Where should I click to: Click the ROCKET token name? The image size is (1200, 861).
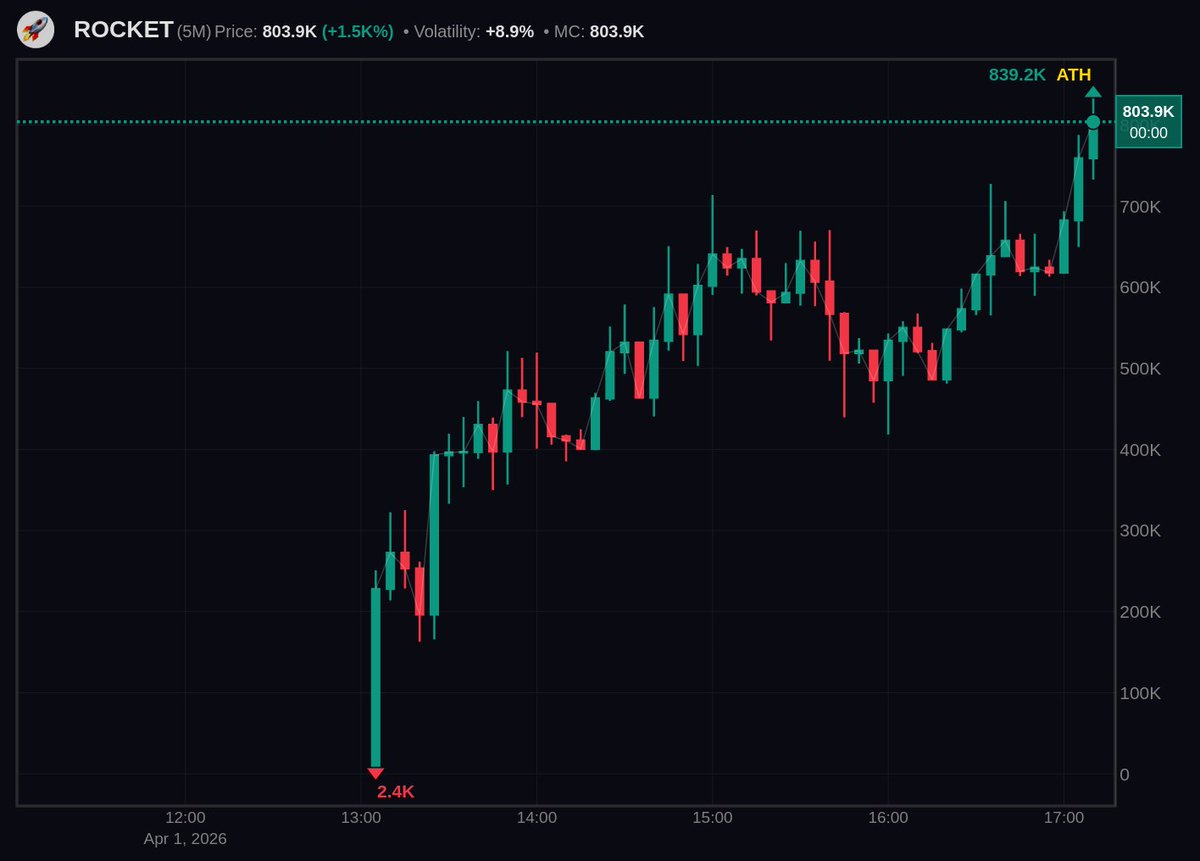[123, 30]
